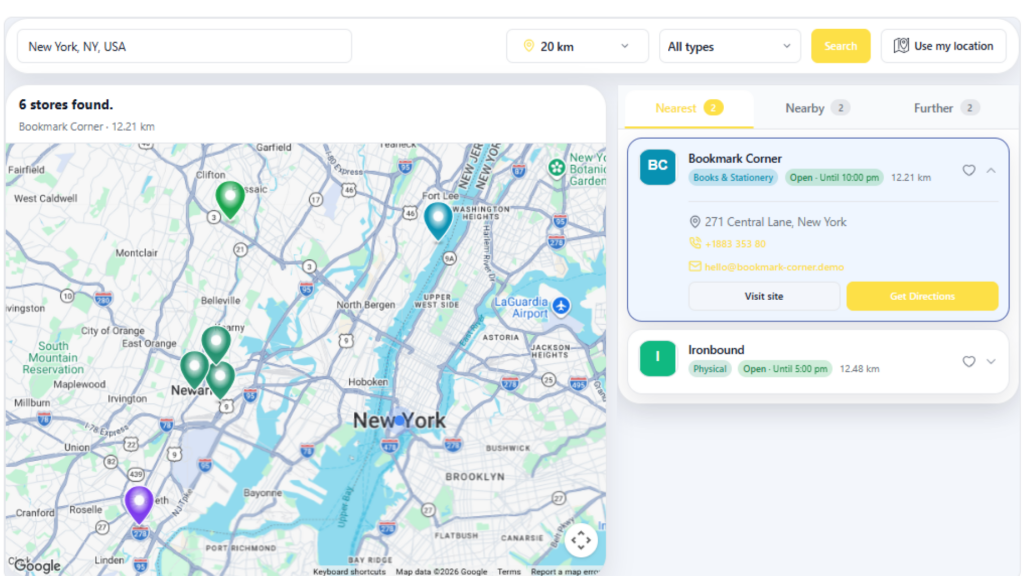Click Get Directions for Bookmark Corner
Viewport: 1024px width, 576px height.
click(x=922, y=296)
